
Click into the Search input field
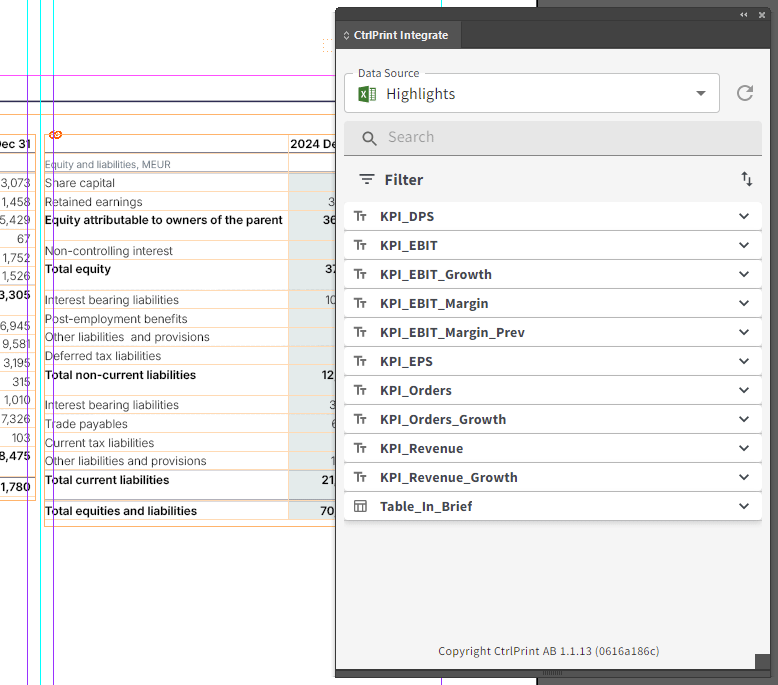pyautogui.click(x=560, y=138)
